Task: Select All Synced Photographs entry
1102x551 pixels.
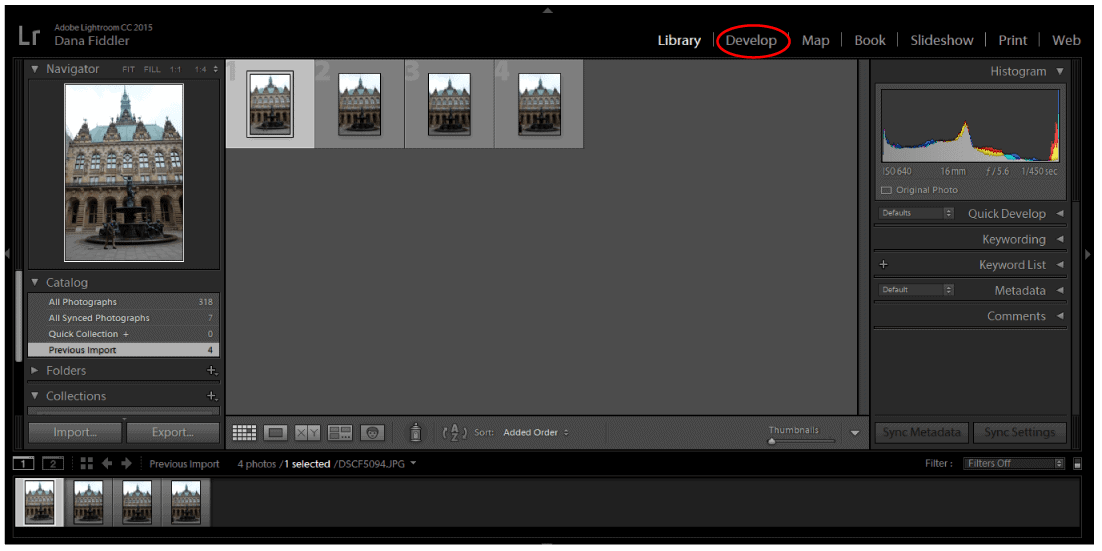Action: (x=124, y=318)
